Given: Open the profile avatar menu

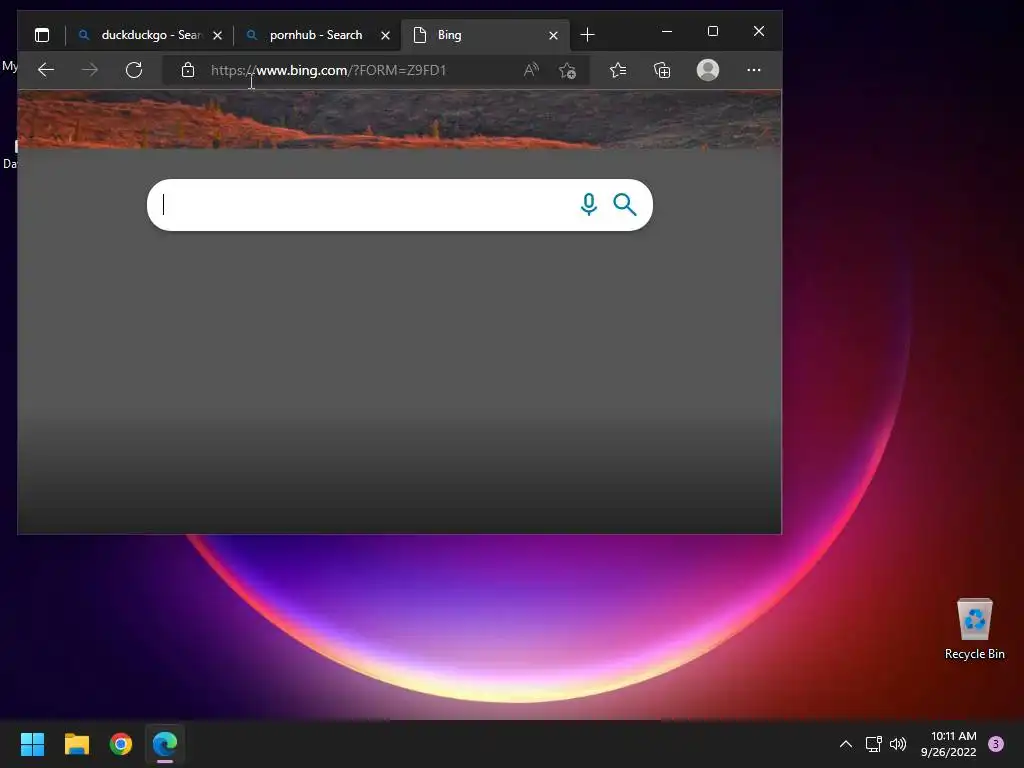Looking at the screenshot, I should point(708,70).
